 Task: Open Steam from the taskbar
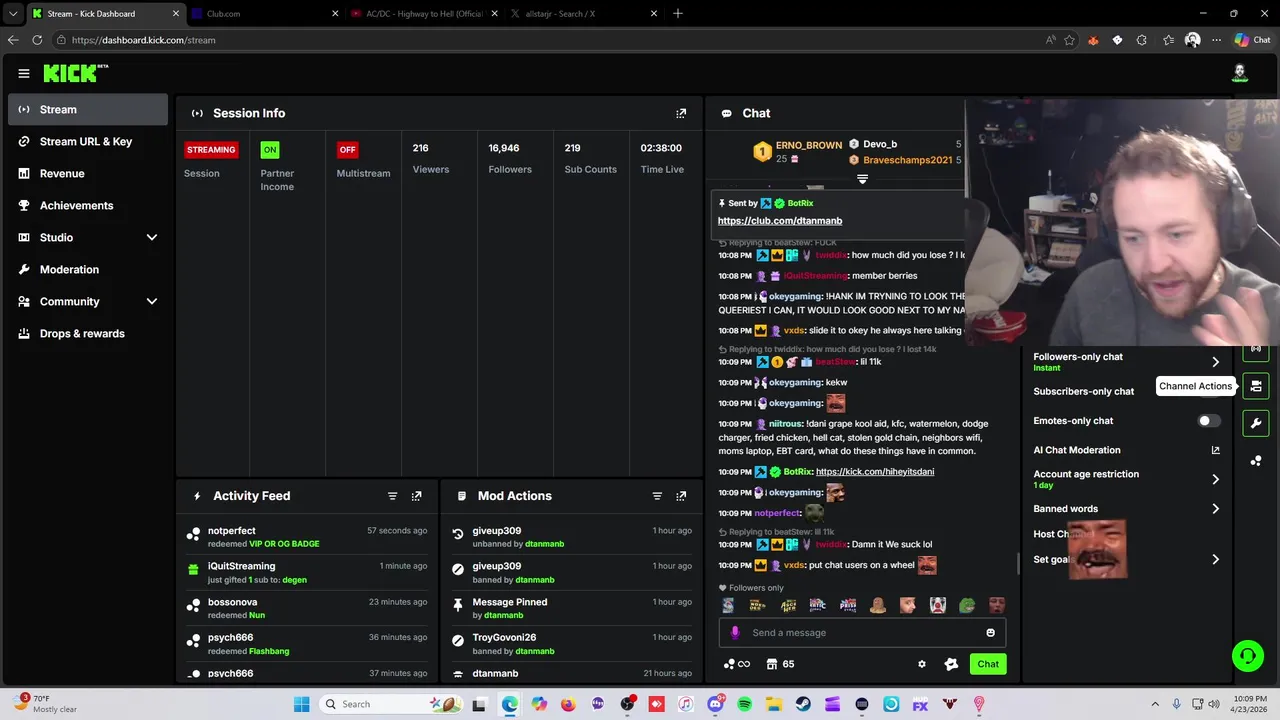click(803, 704)
